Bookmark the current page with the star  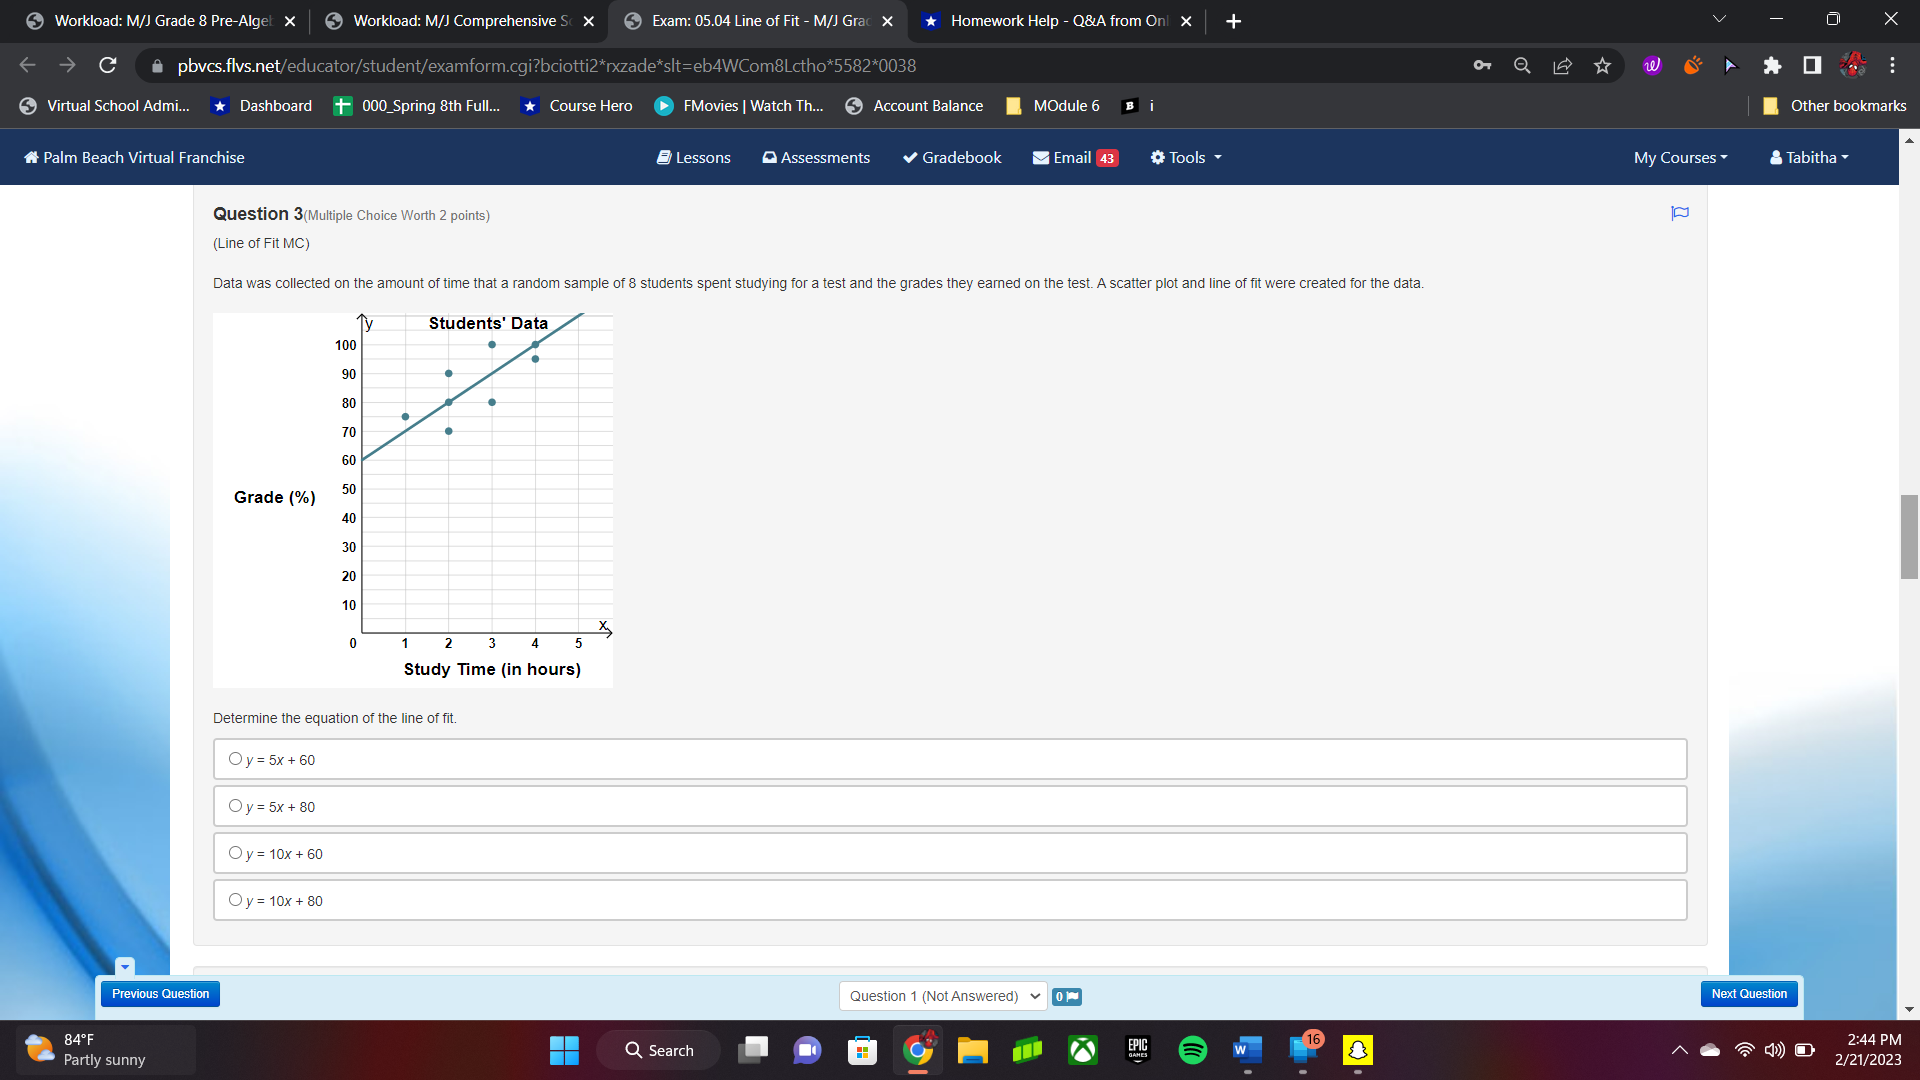tap(1602, 65)
